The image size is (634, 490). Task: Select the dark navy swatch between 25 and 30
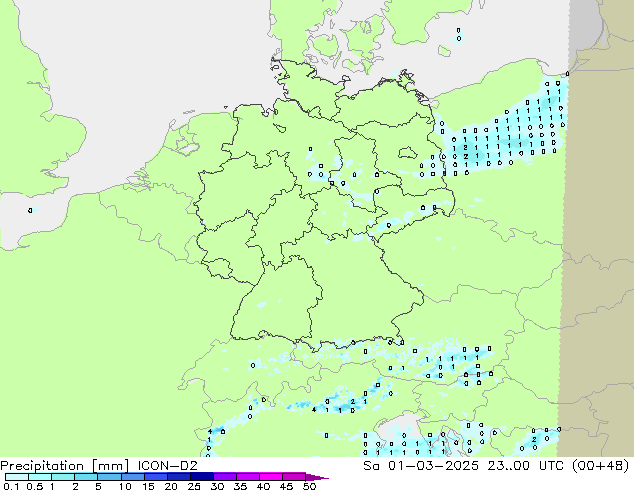(x=201, y=477)
